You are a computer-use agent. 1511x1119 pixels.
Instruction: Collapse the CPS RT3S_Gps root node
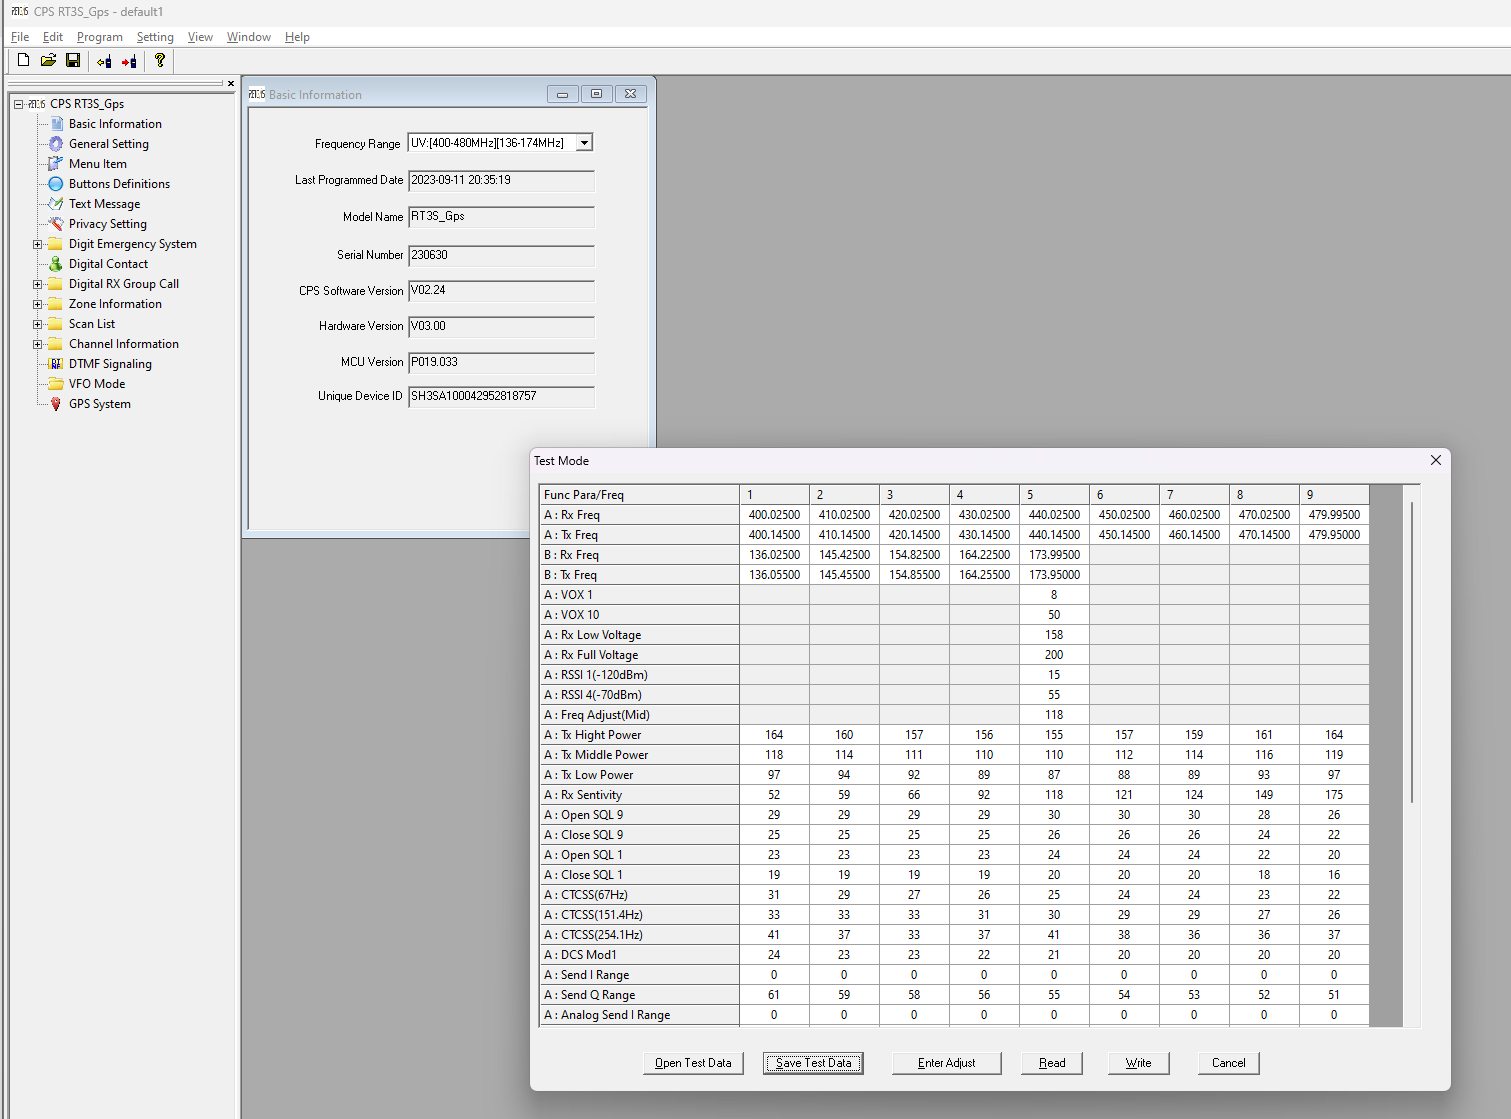pyautogui.click(x=18, y=104)
